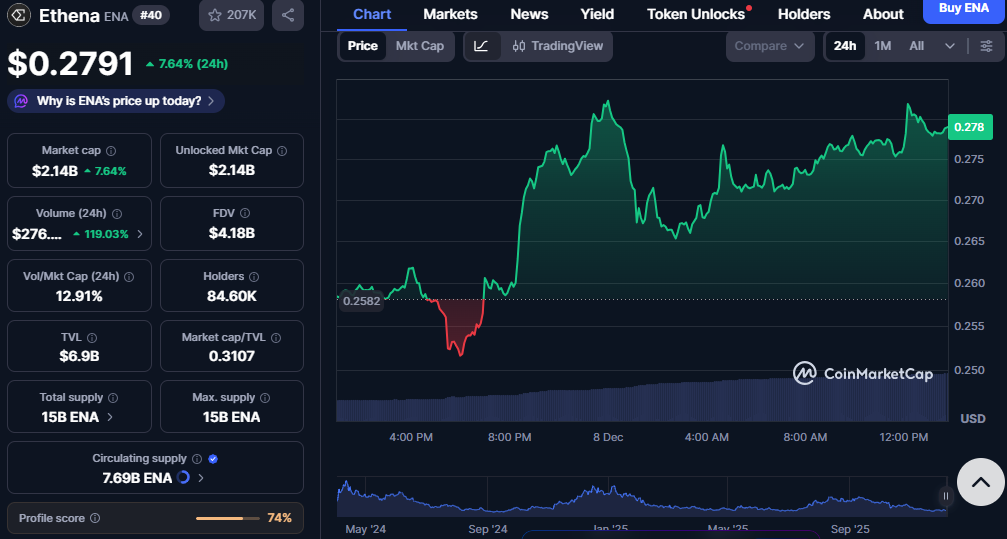The width and height of the screenshot is (1007, 539).
Task: Switch to Token Unlocks tab
Action: click(695, 14)
